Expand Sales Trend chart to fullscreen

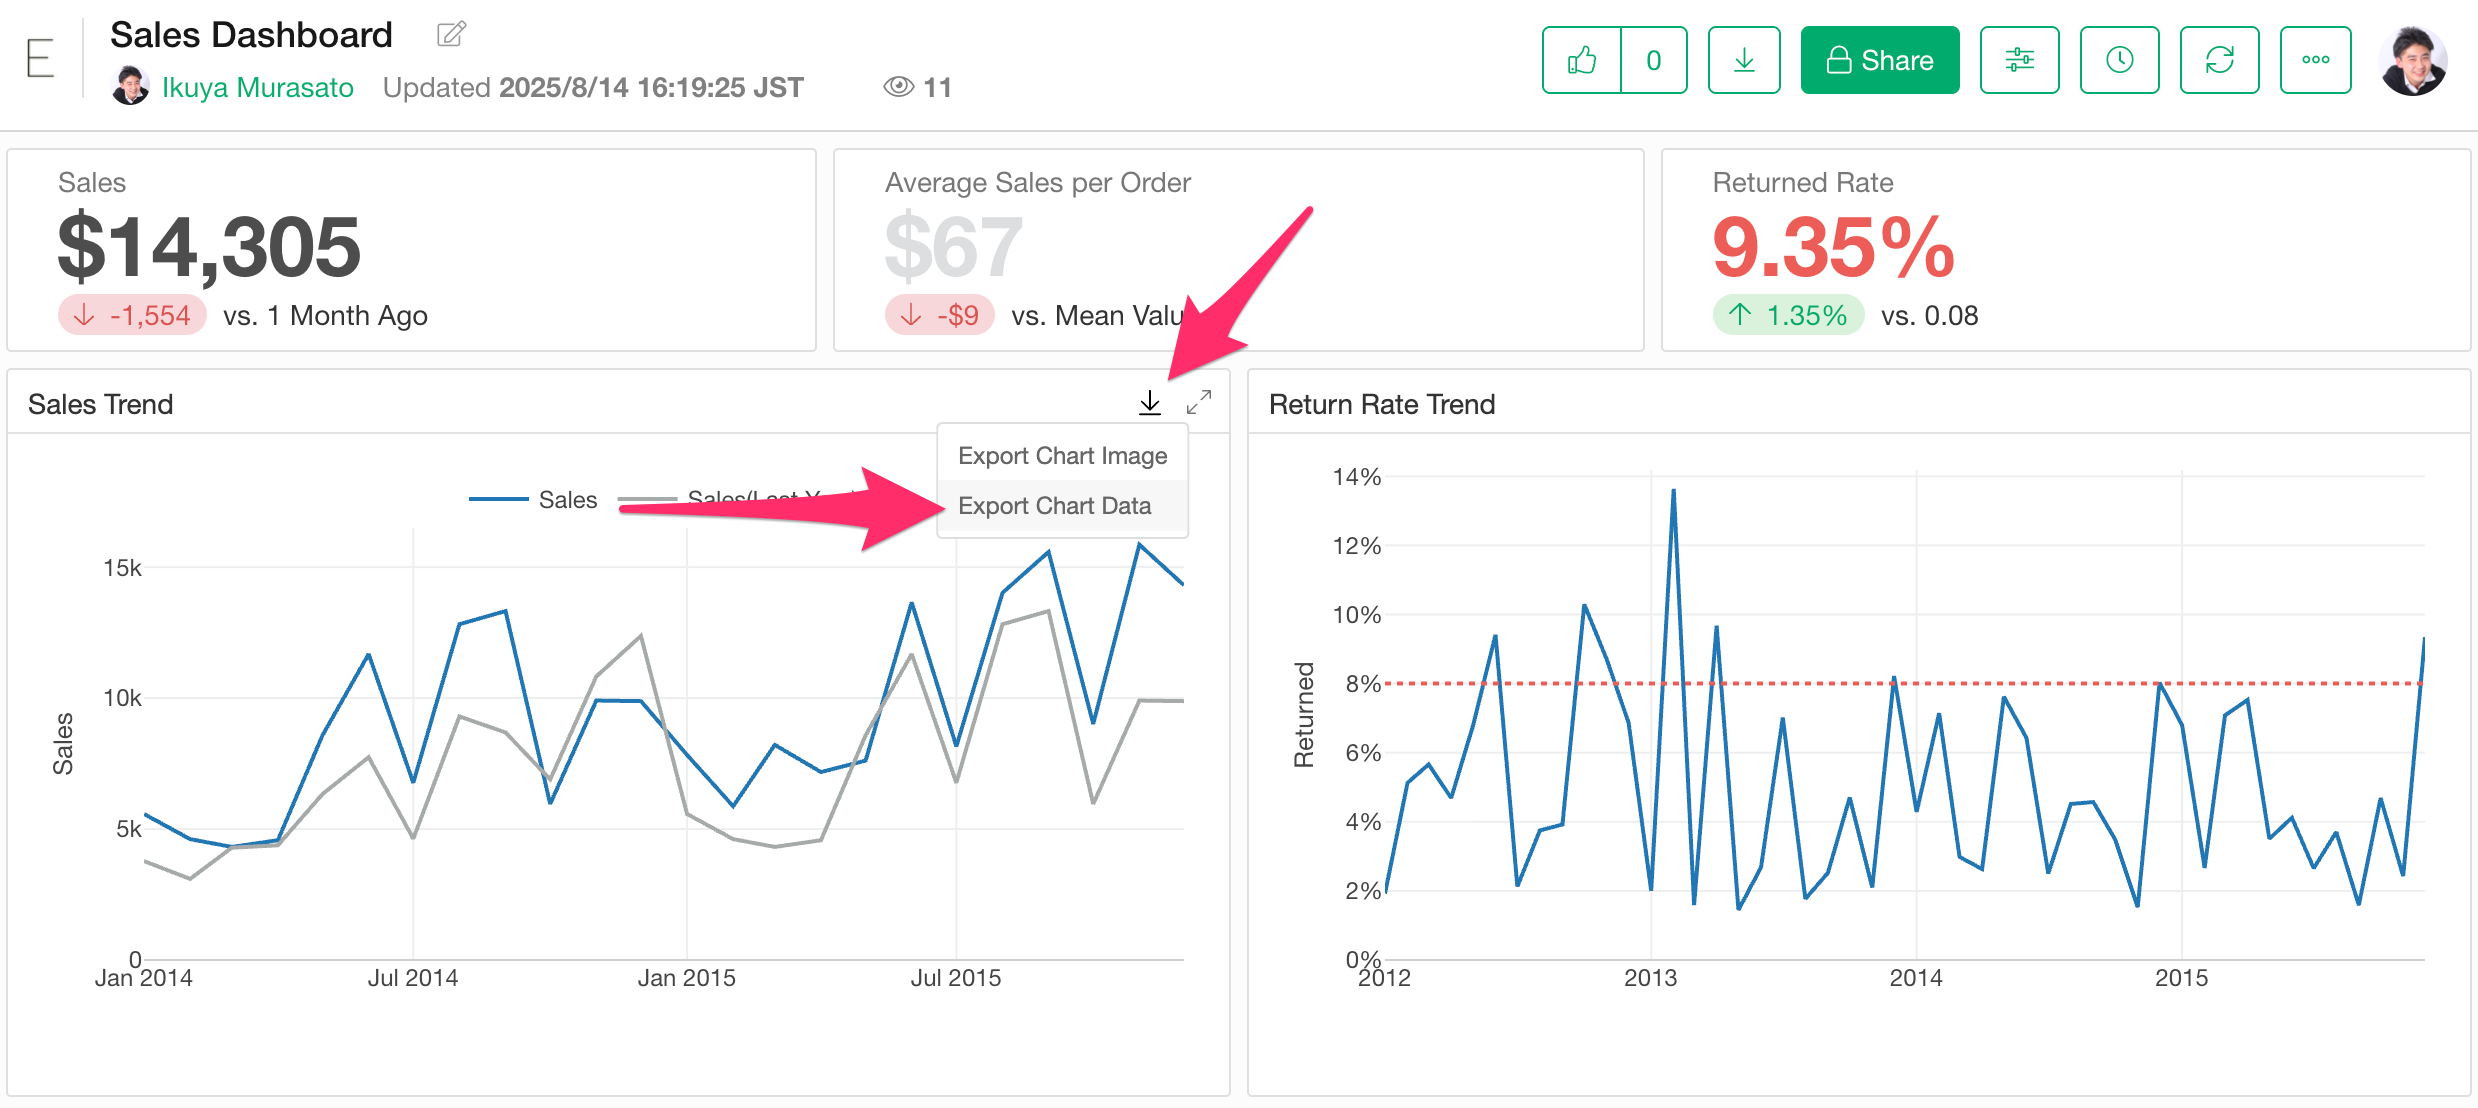(x=1199, y=402)
